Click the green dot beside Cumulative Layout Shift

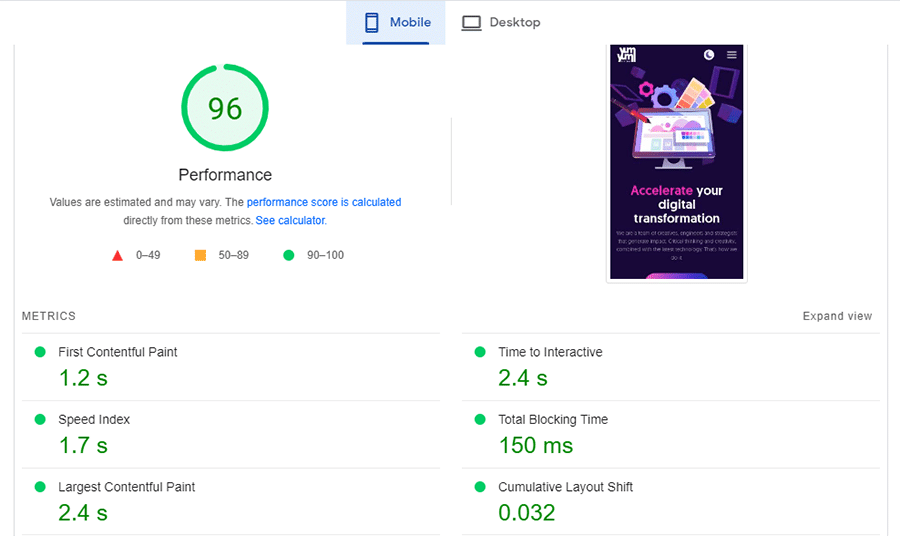(480, 487)
